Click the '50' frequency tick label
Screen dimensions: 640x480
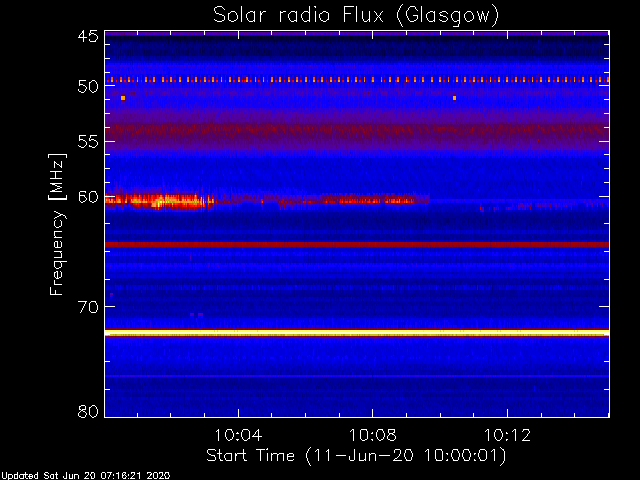pos(88,87)
